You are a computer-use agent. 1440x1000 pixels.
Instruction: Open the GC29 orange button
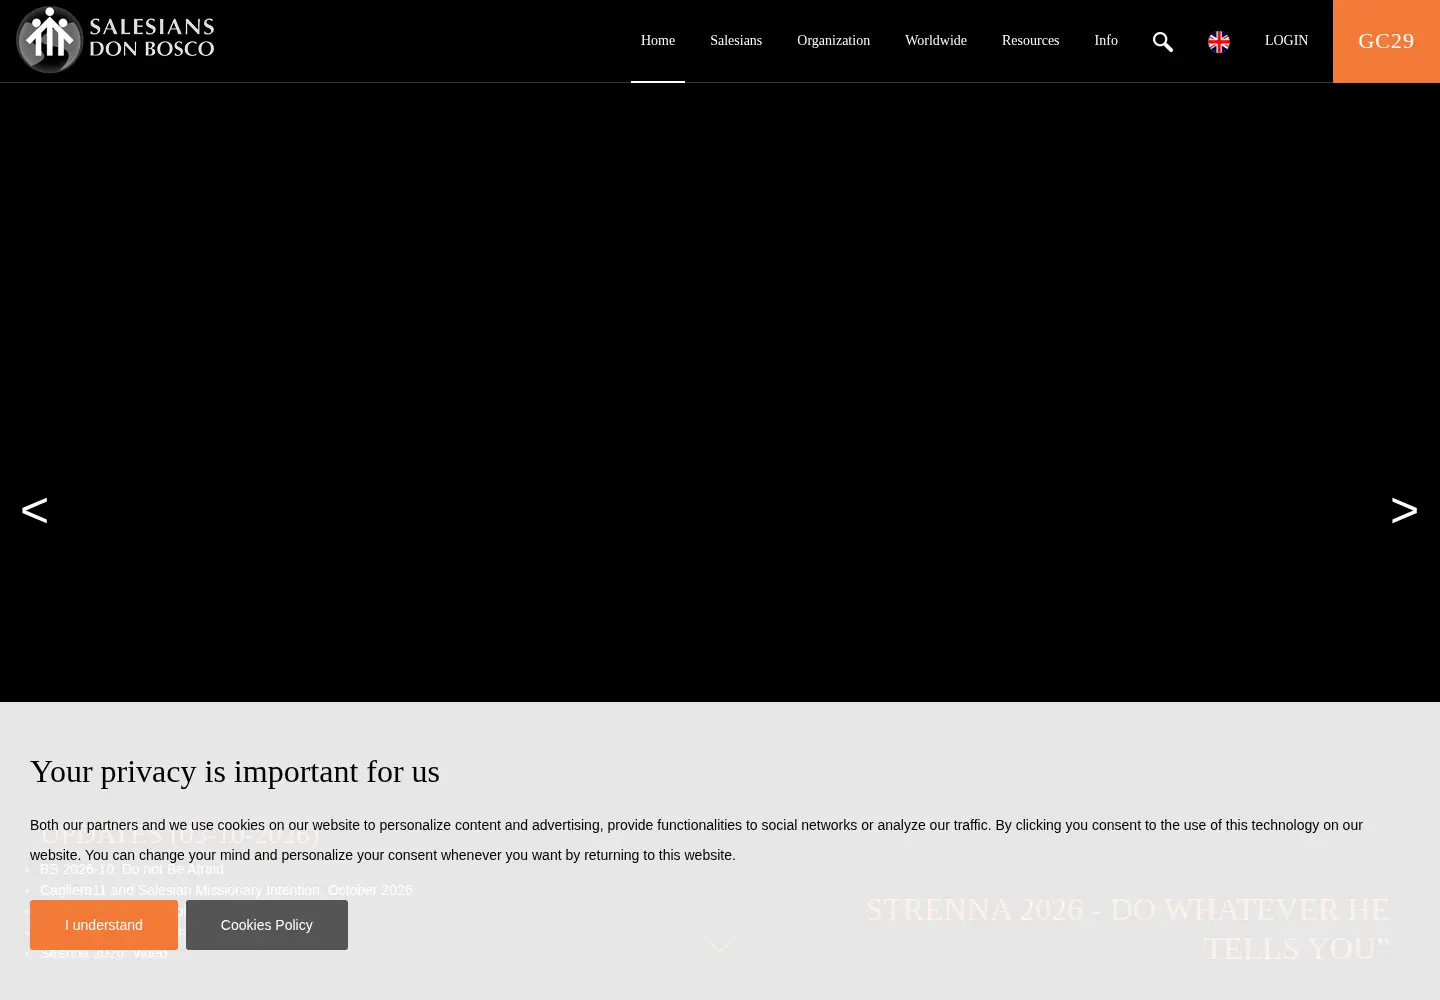pos(1386,41)
